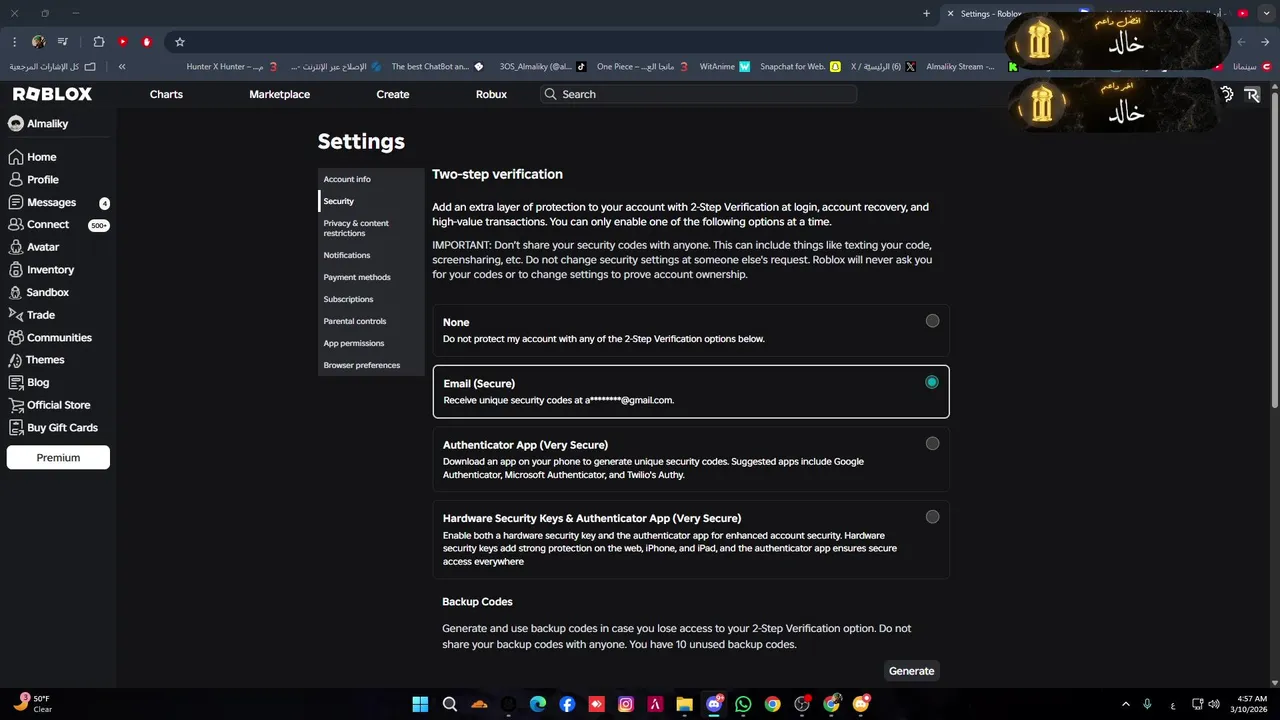Open the Payment methods settings tab
The height and width of the screenshot is (720, 1280).
point(371,277)
